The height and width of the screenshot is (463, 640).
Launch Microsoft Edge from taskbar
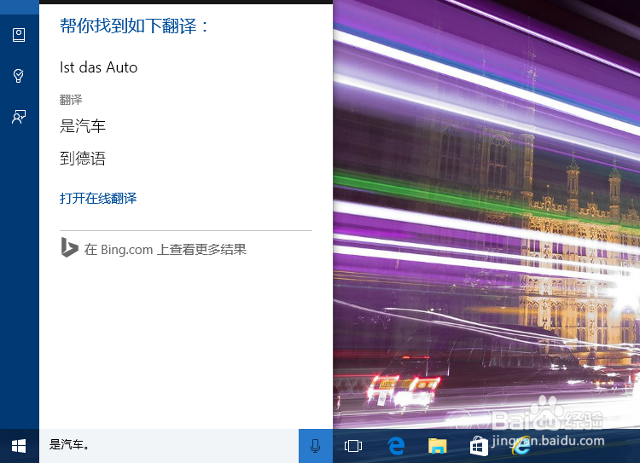396,446
